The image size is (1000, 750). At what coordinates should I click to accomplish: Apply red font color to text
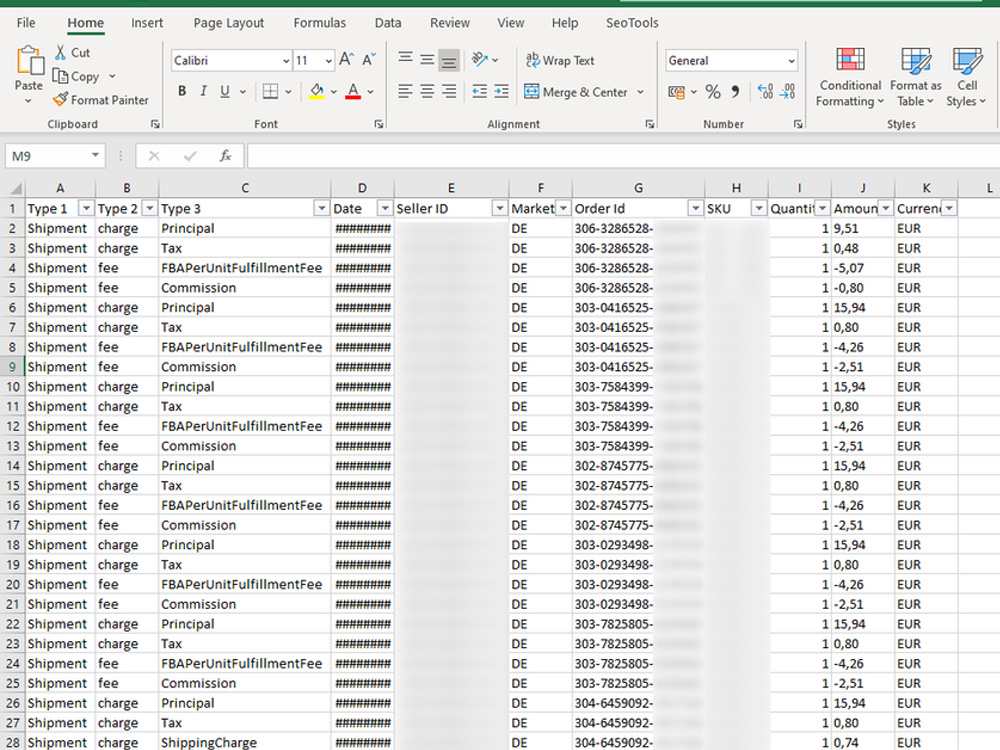(x=353, y=92)
